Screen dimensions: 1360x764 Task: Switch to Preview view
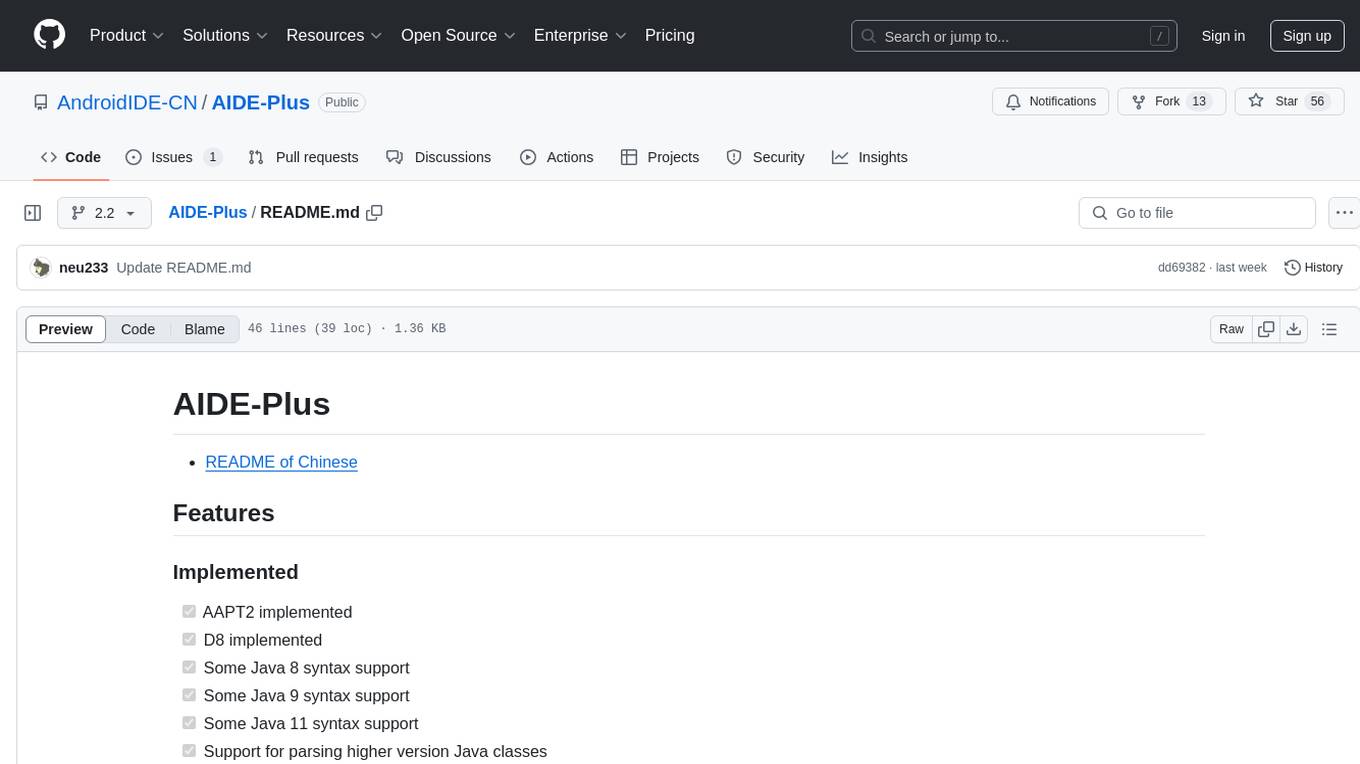66,329
